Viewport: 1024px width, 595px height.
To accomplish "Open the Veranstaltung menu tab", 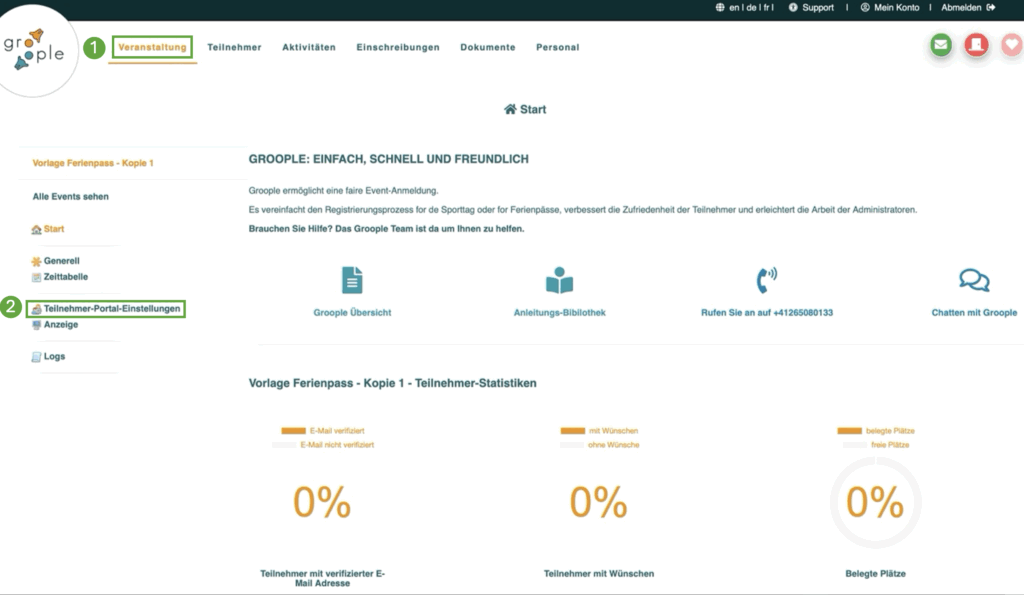I will coord(152,47).
